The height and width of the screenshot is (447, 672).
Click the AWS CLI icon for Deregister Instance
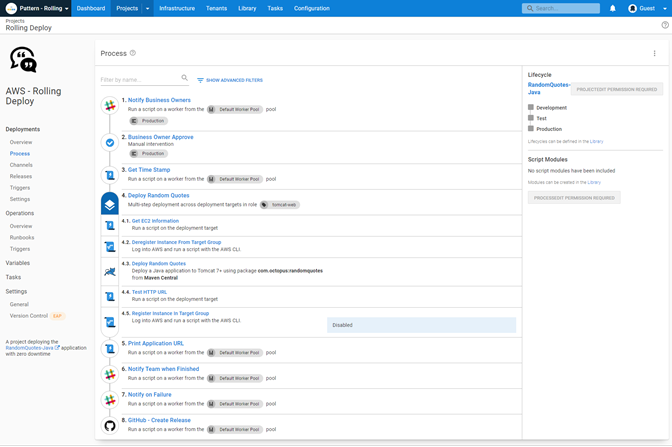pyautogui.click(x=110, y=247)
